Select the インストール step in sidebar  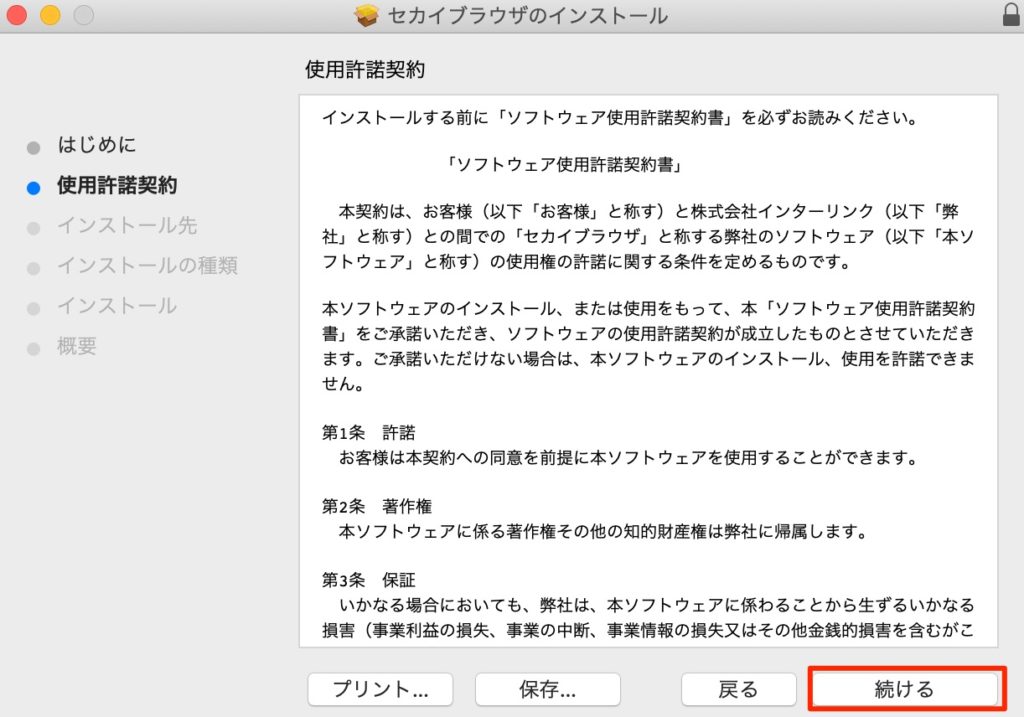point(117,306)
